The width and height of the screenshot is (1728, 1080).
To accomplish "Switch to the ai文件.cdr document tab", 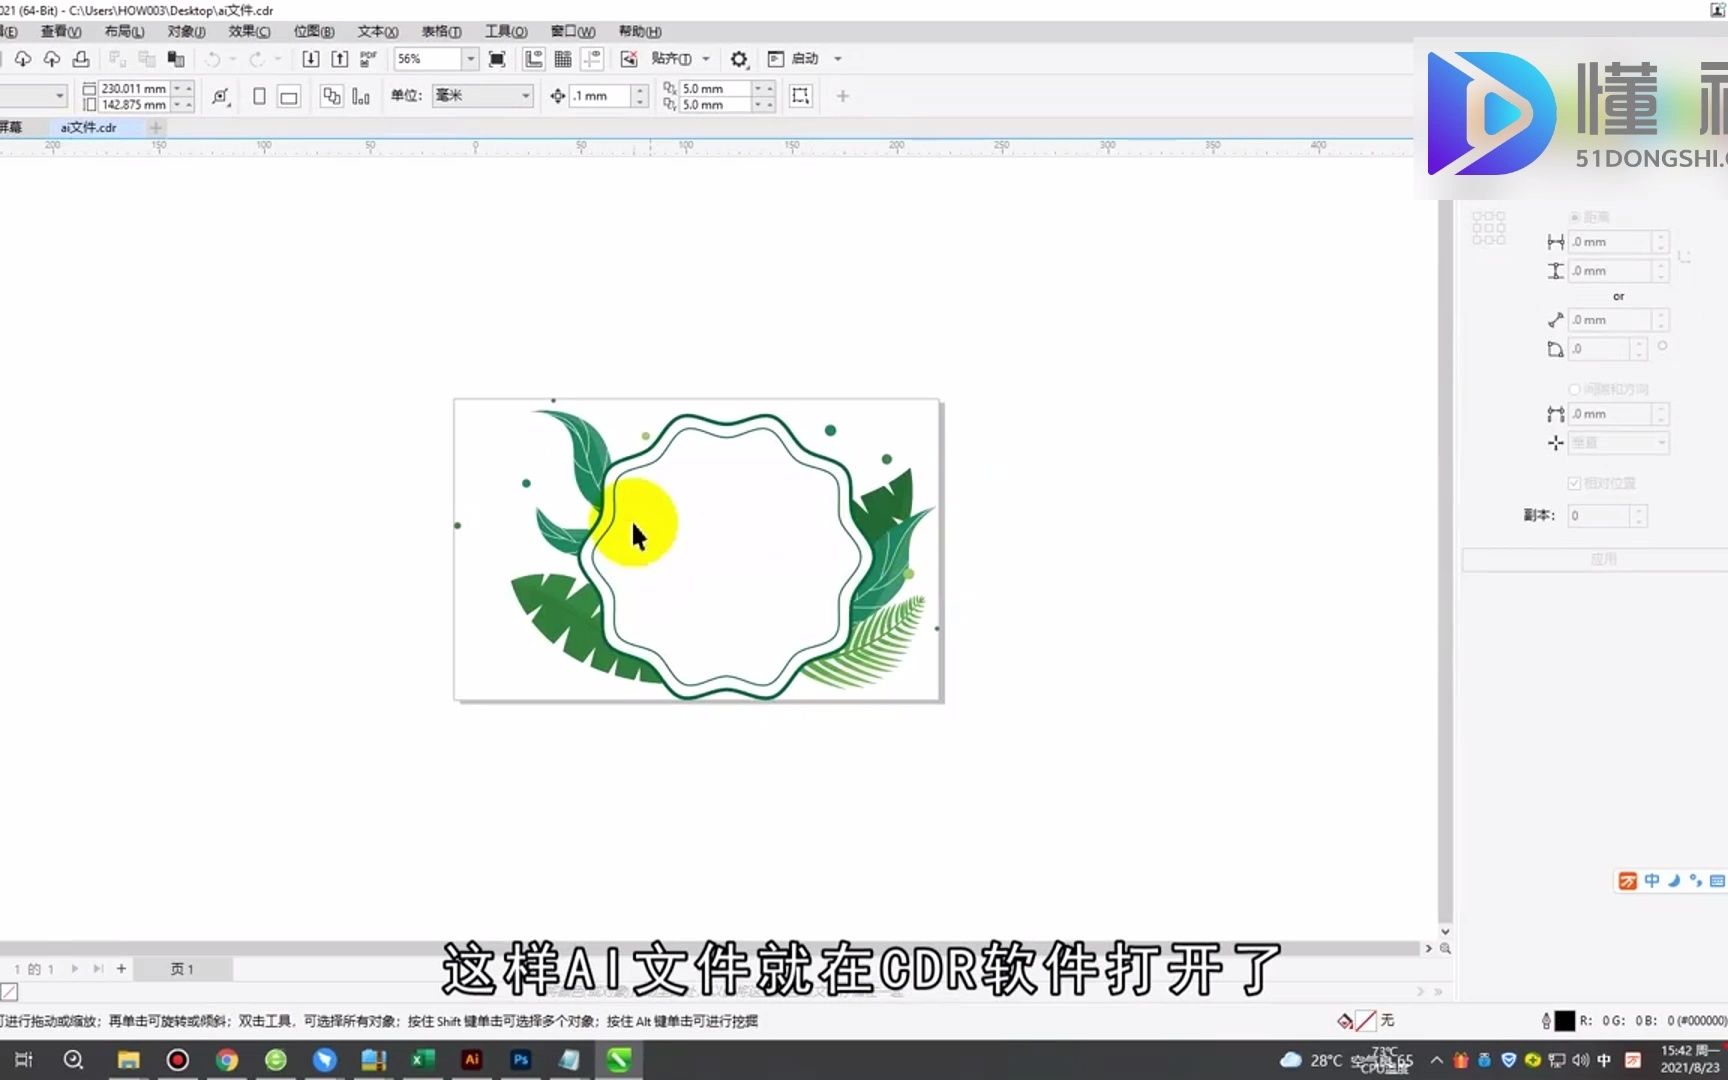I will (x=88, y=127).
